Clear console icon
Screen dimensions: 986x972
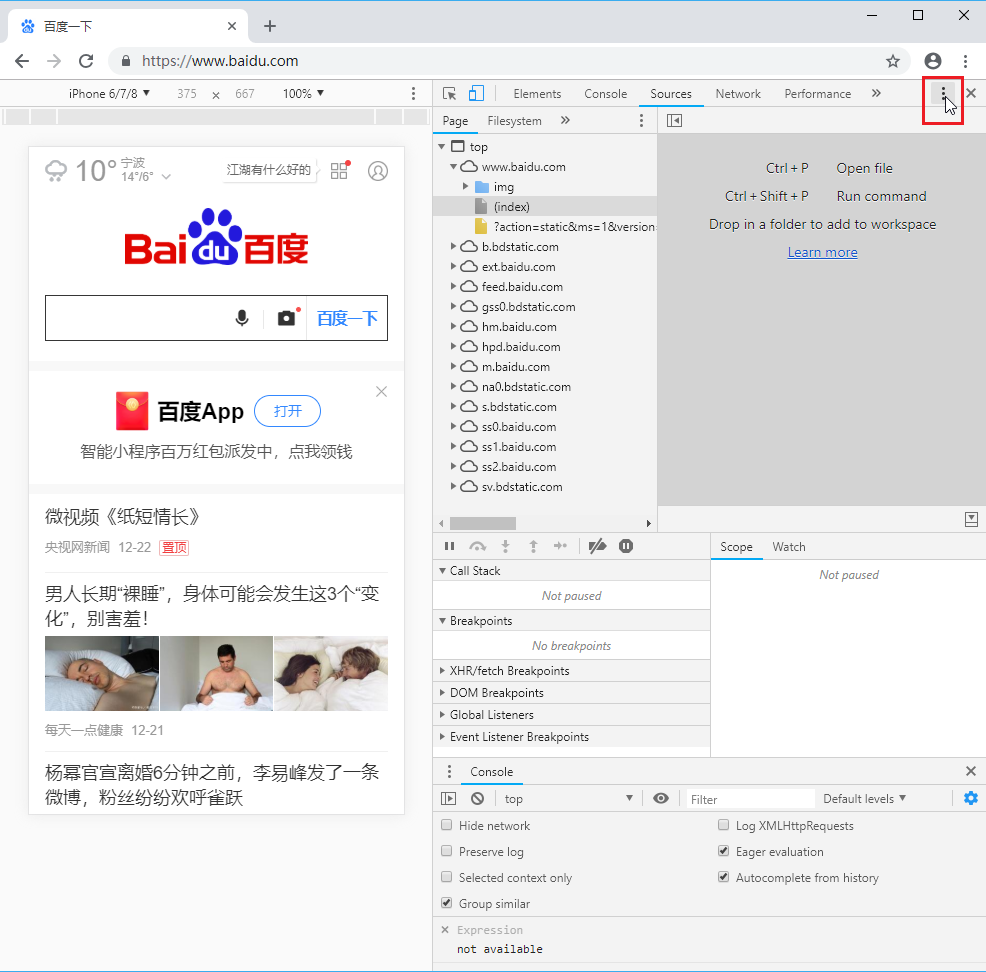(x=477, y=798)
